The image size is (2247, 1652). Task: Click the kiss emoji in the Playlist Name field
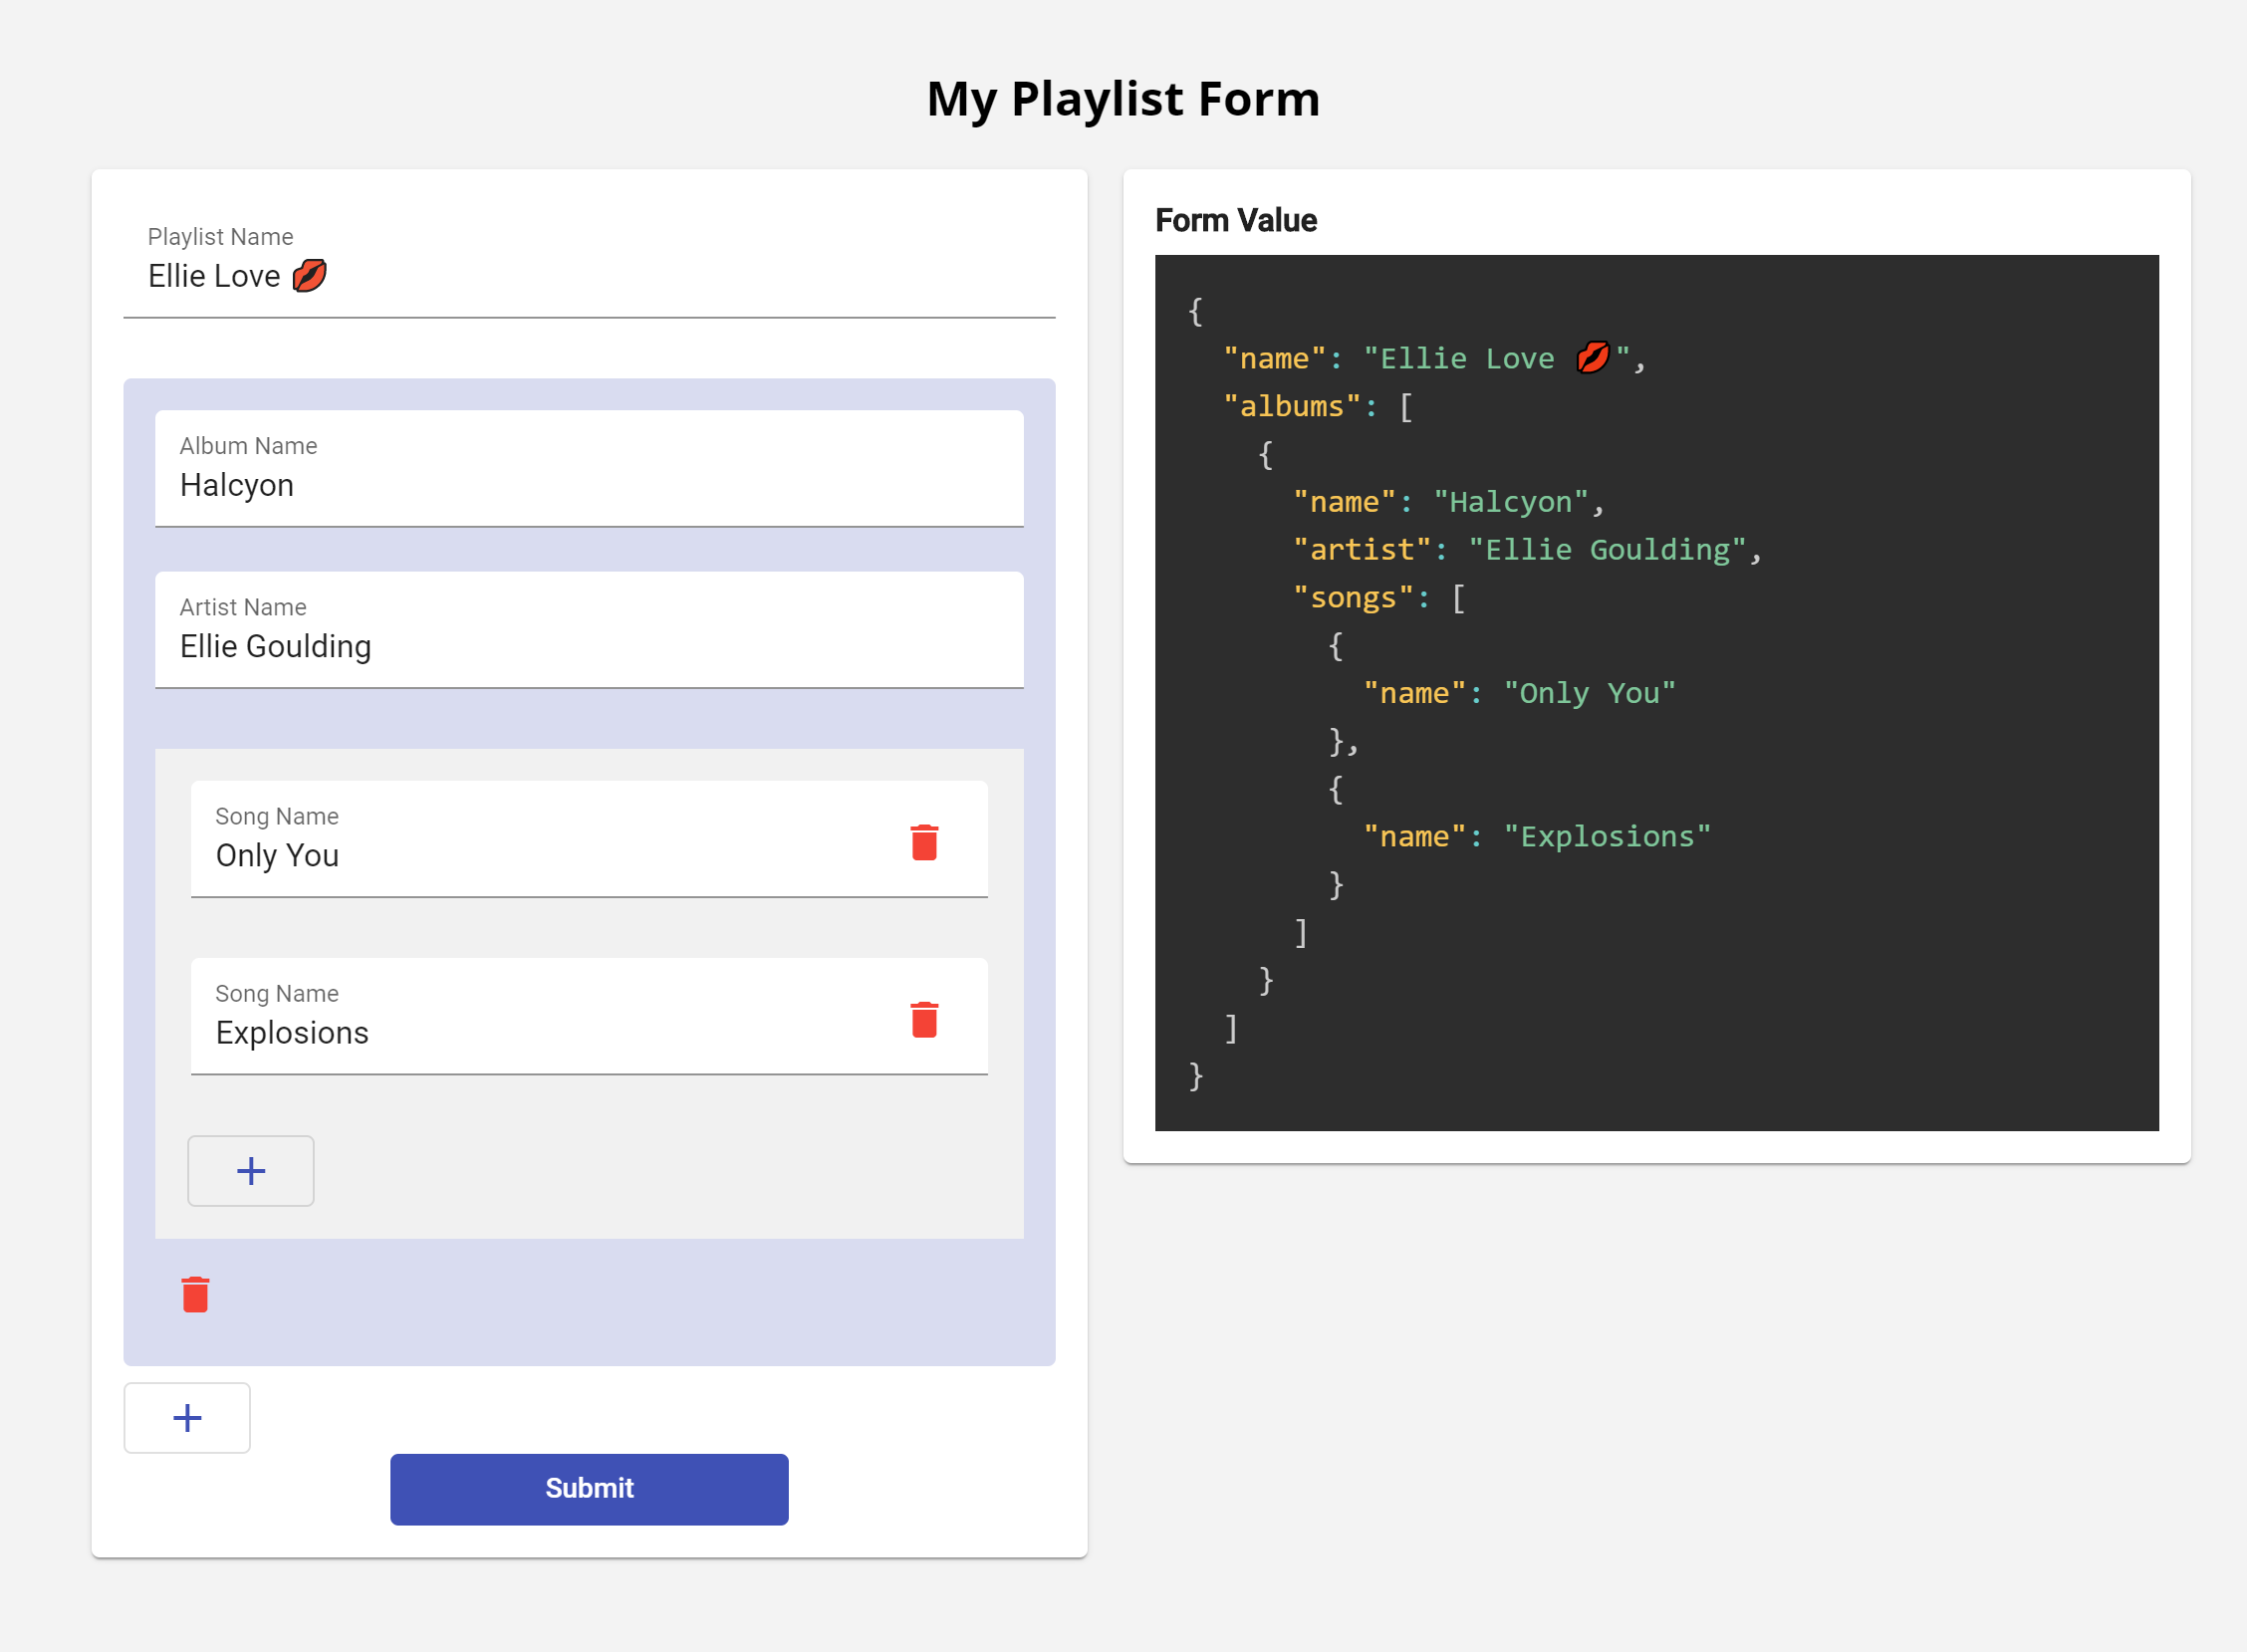309,275
